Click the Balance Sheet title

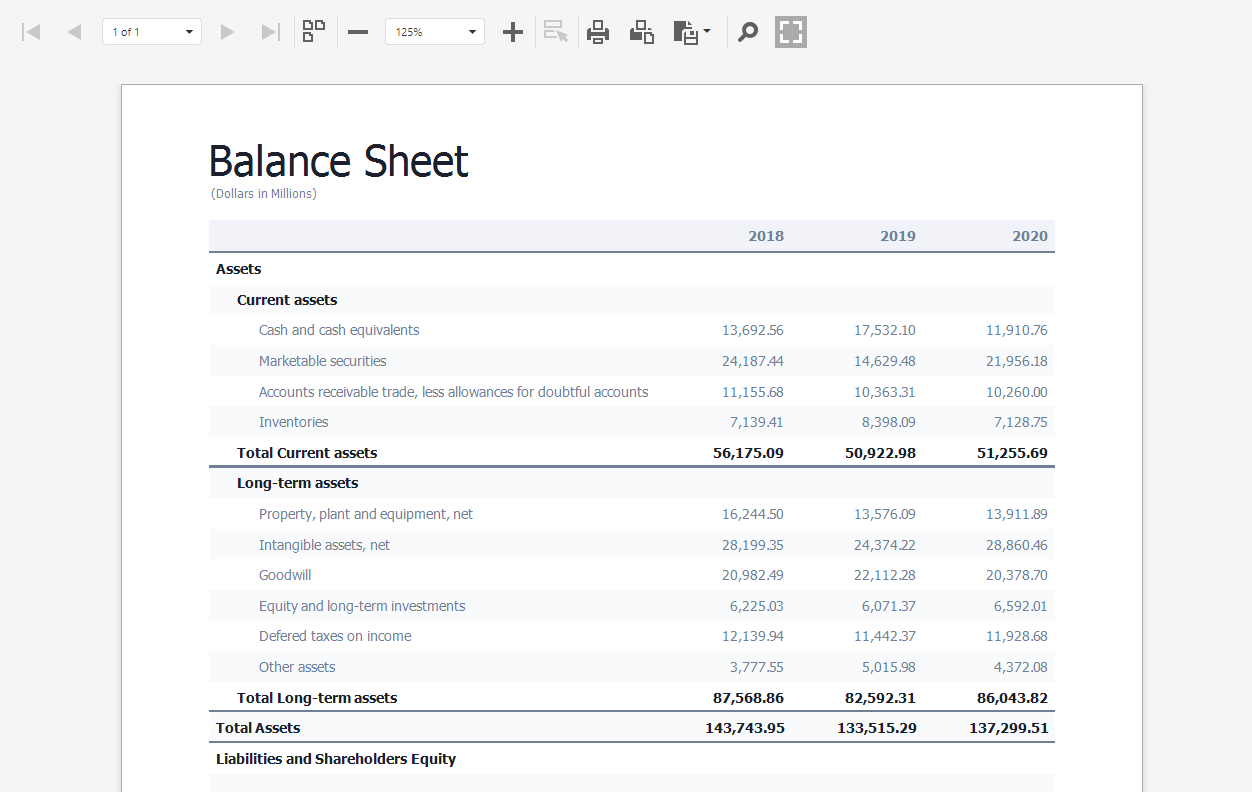338,161
